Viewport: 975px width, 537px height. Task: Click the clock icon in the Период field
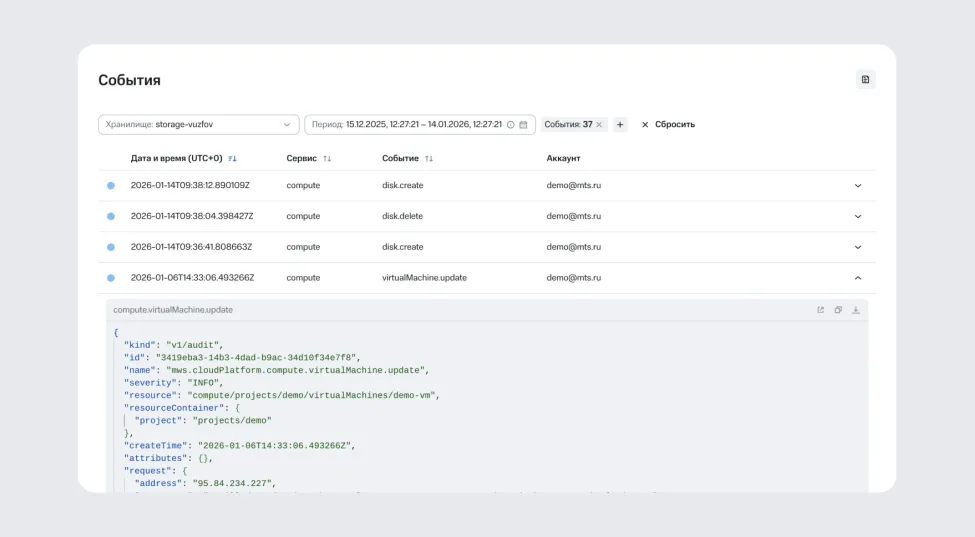(510, 125)
